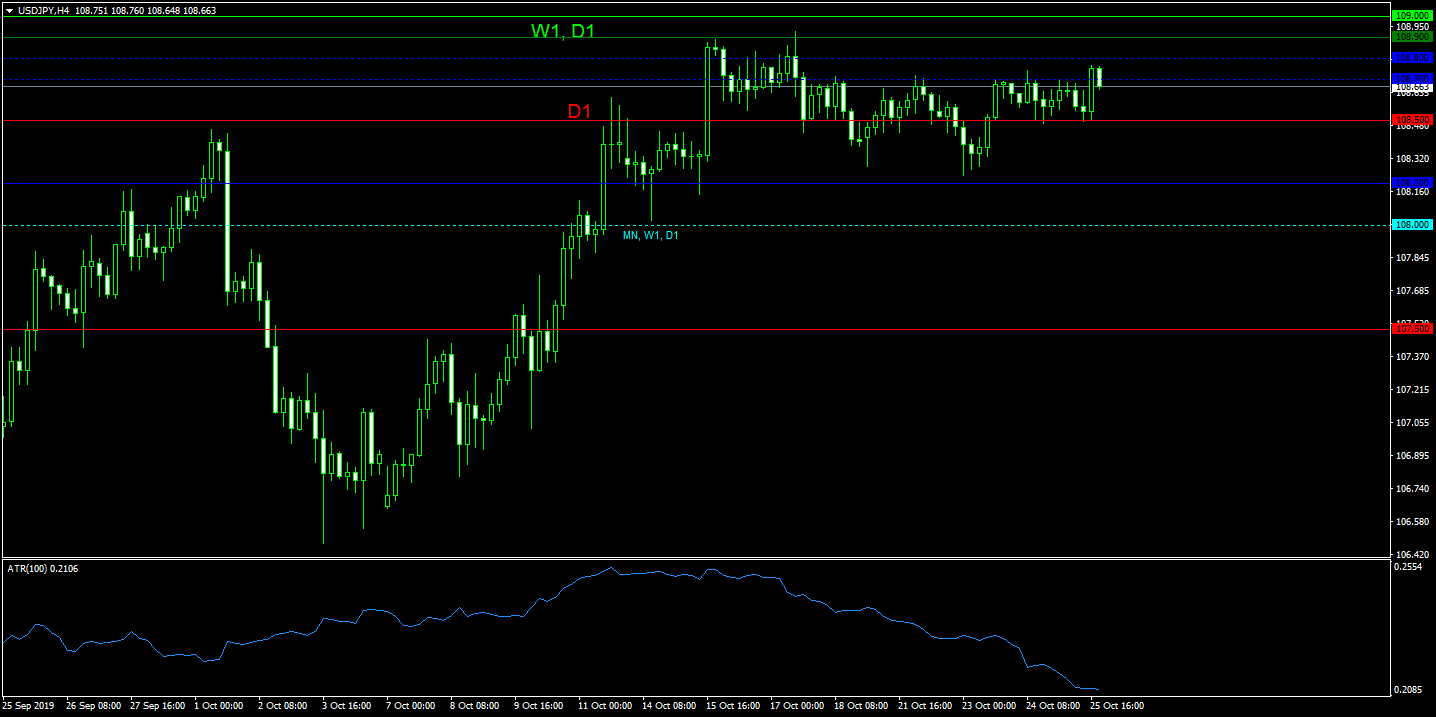Click the 107.845 value on price scale
This screenshot has width=1436, height=717.
pyautogui.click(x=1410, y=258)
